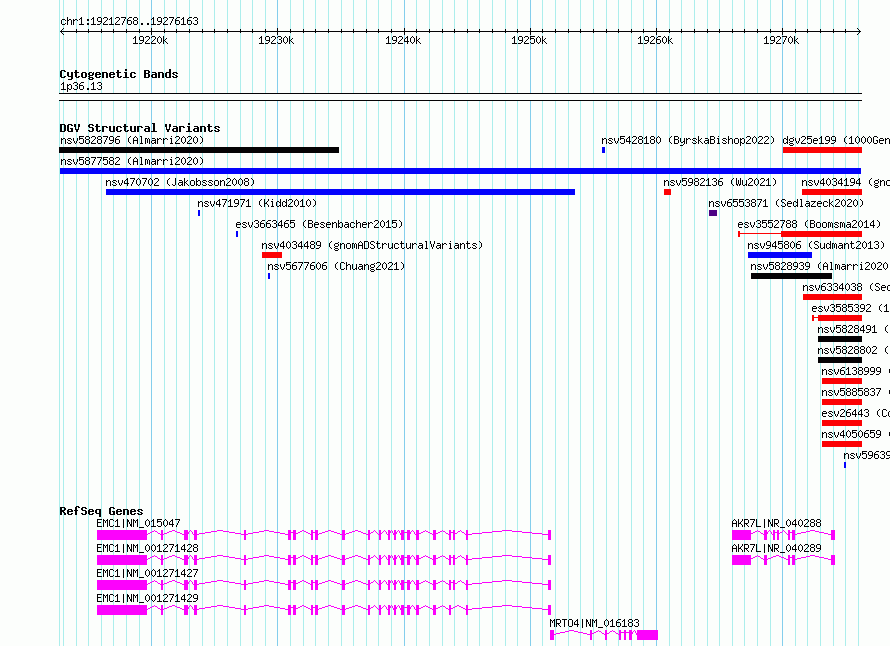This screenshot has width=890, height=646.
Task: Click the red dgv25e199 variant bar
Action: pos(822,150)
